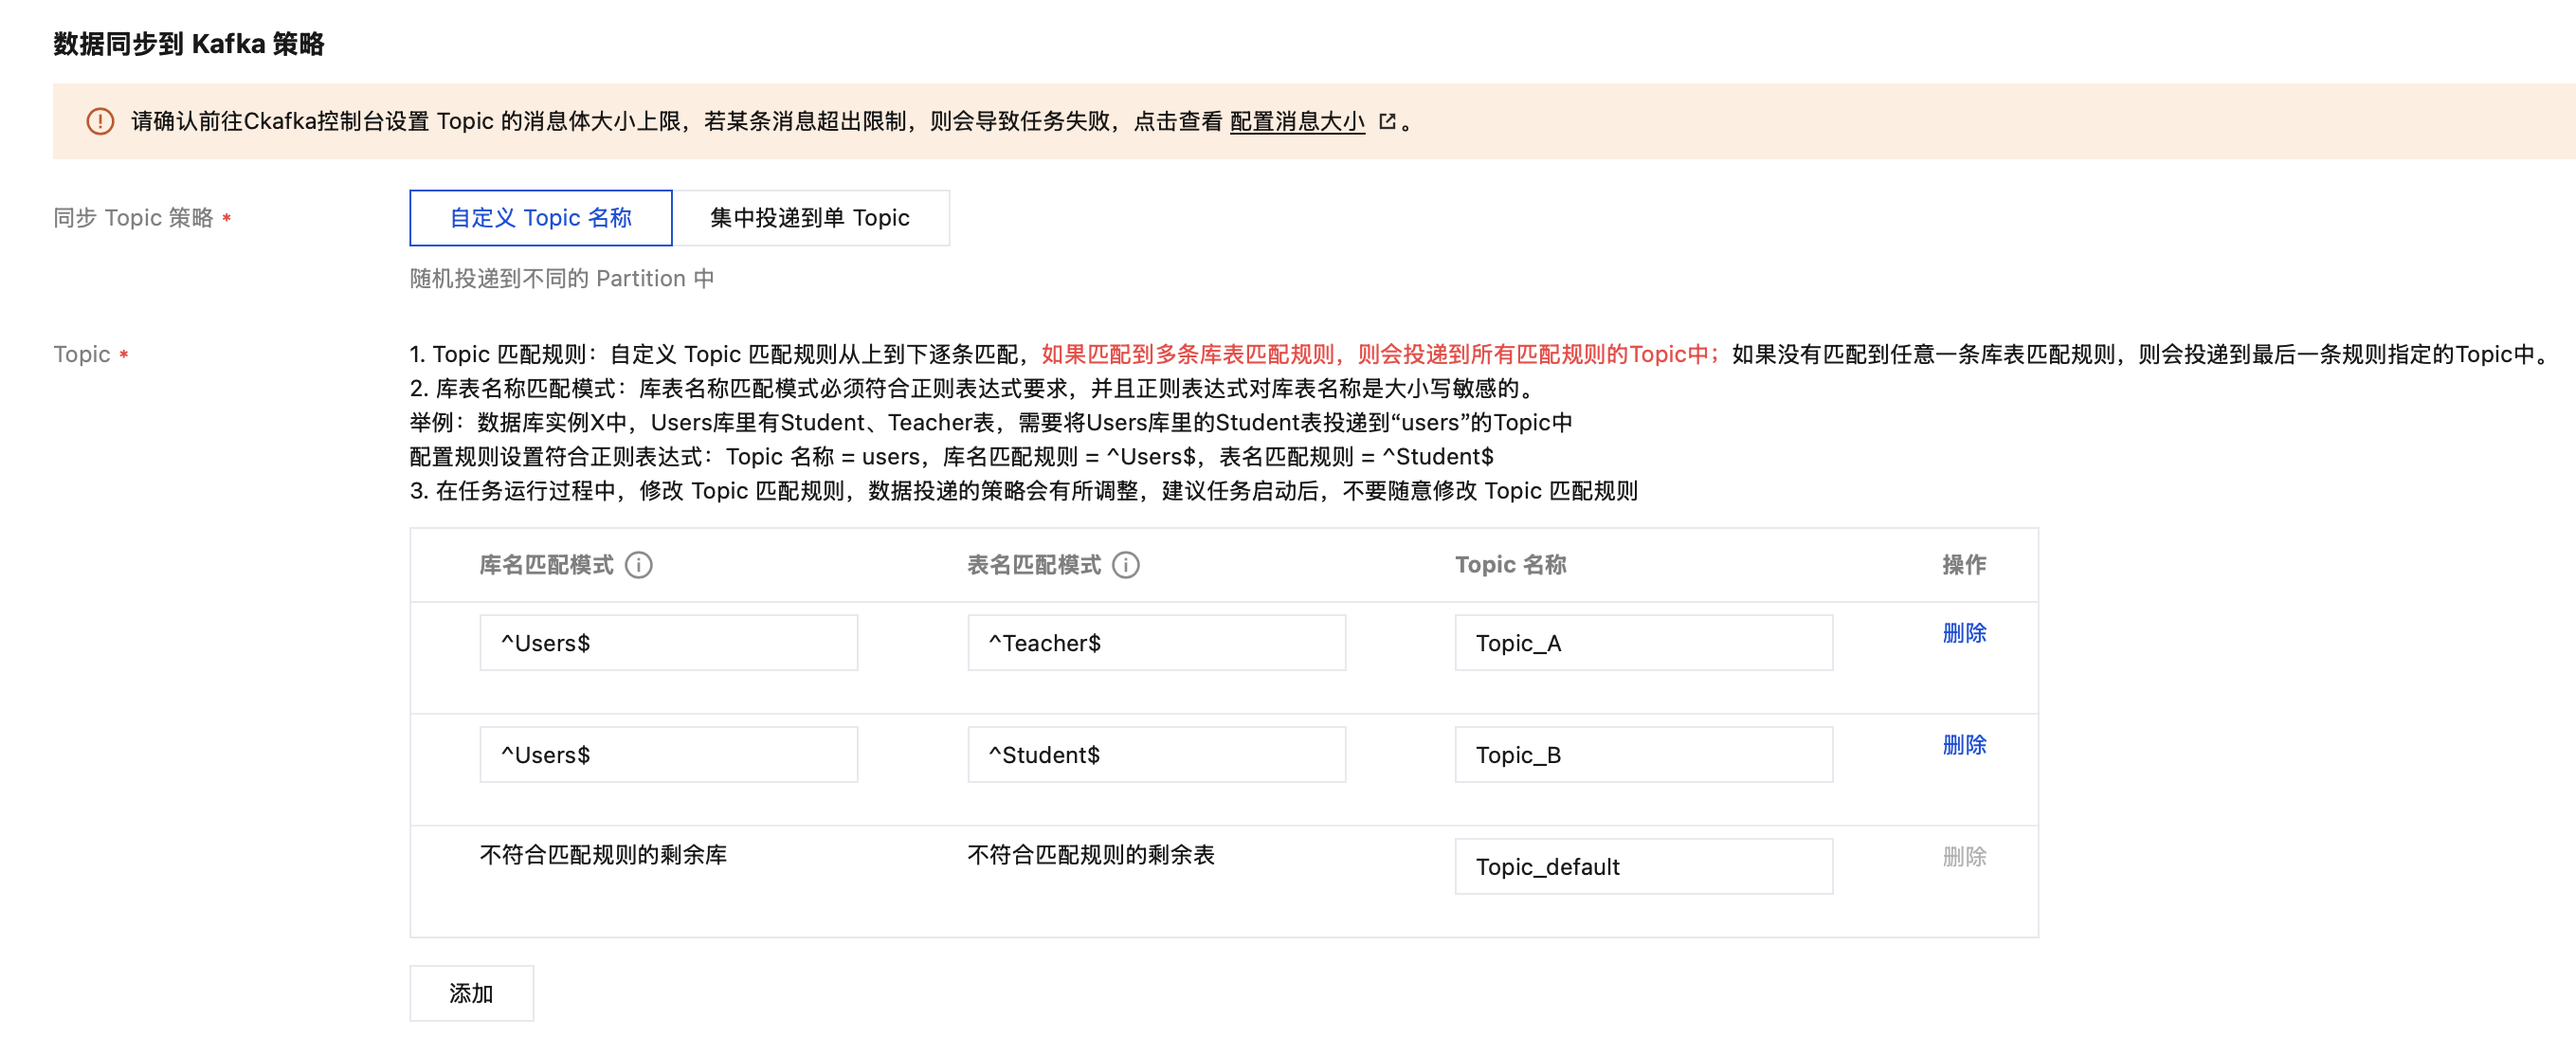Screen dimensions: 2576x1037
Task: Delete the Topic_B rule row
Action: (1963, 745)
